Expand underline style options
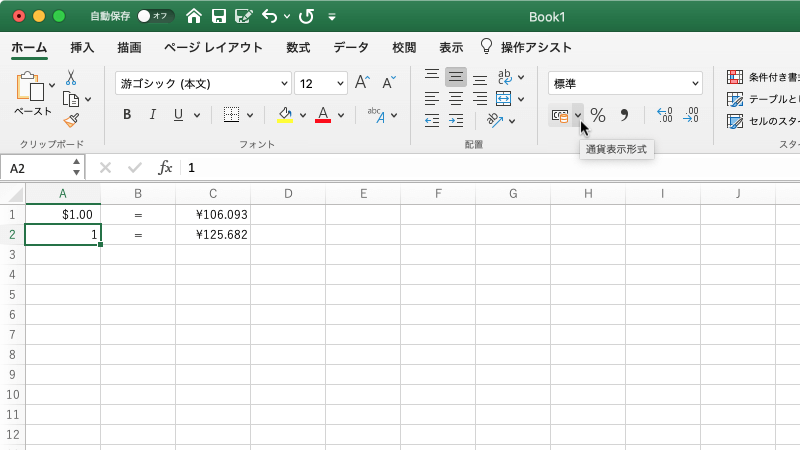The image size is (800, 450). point(197,115)
